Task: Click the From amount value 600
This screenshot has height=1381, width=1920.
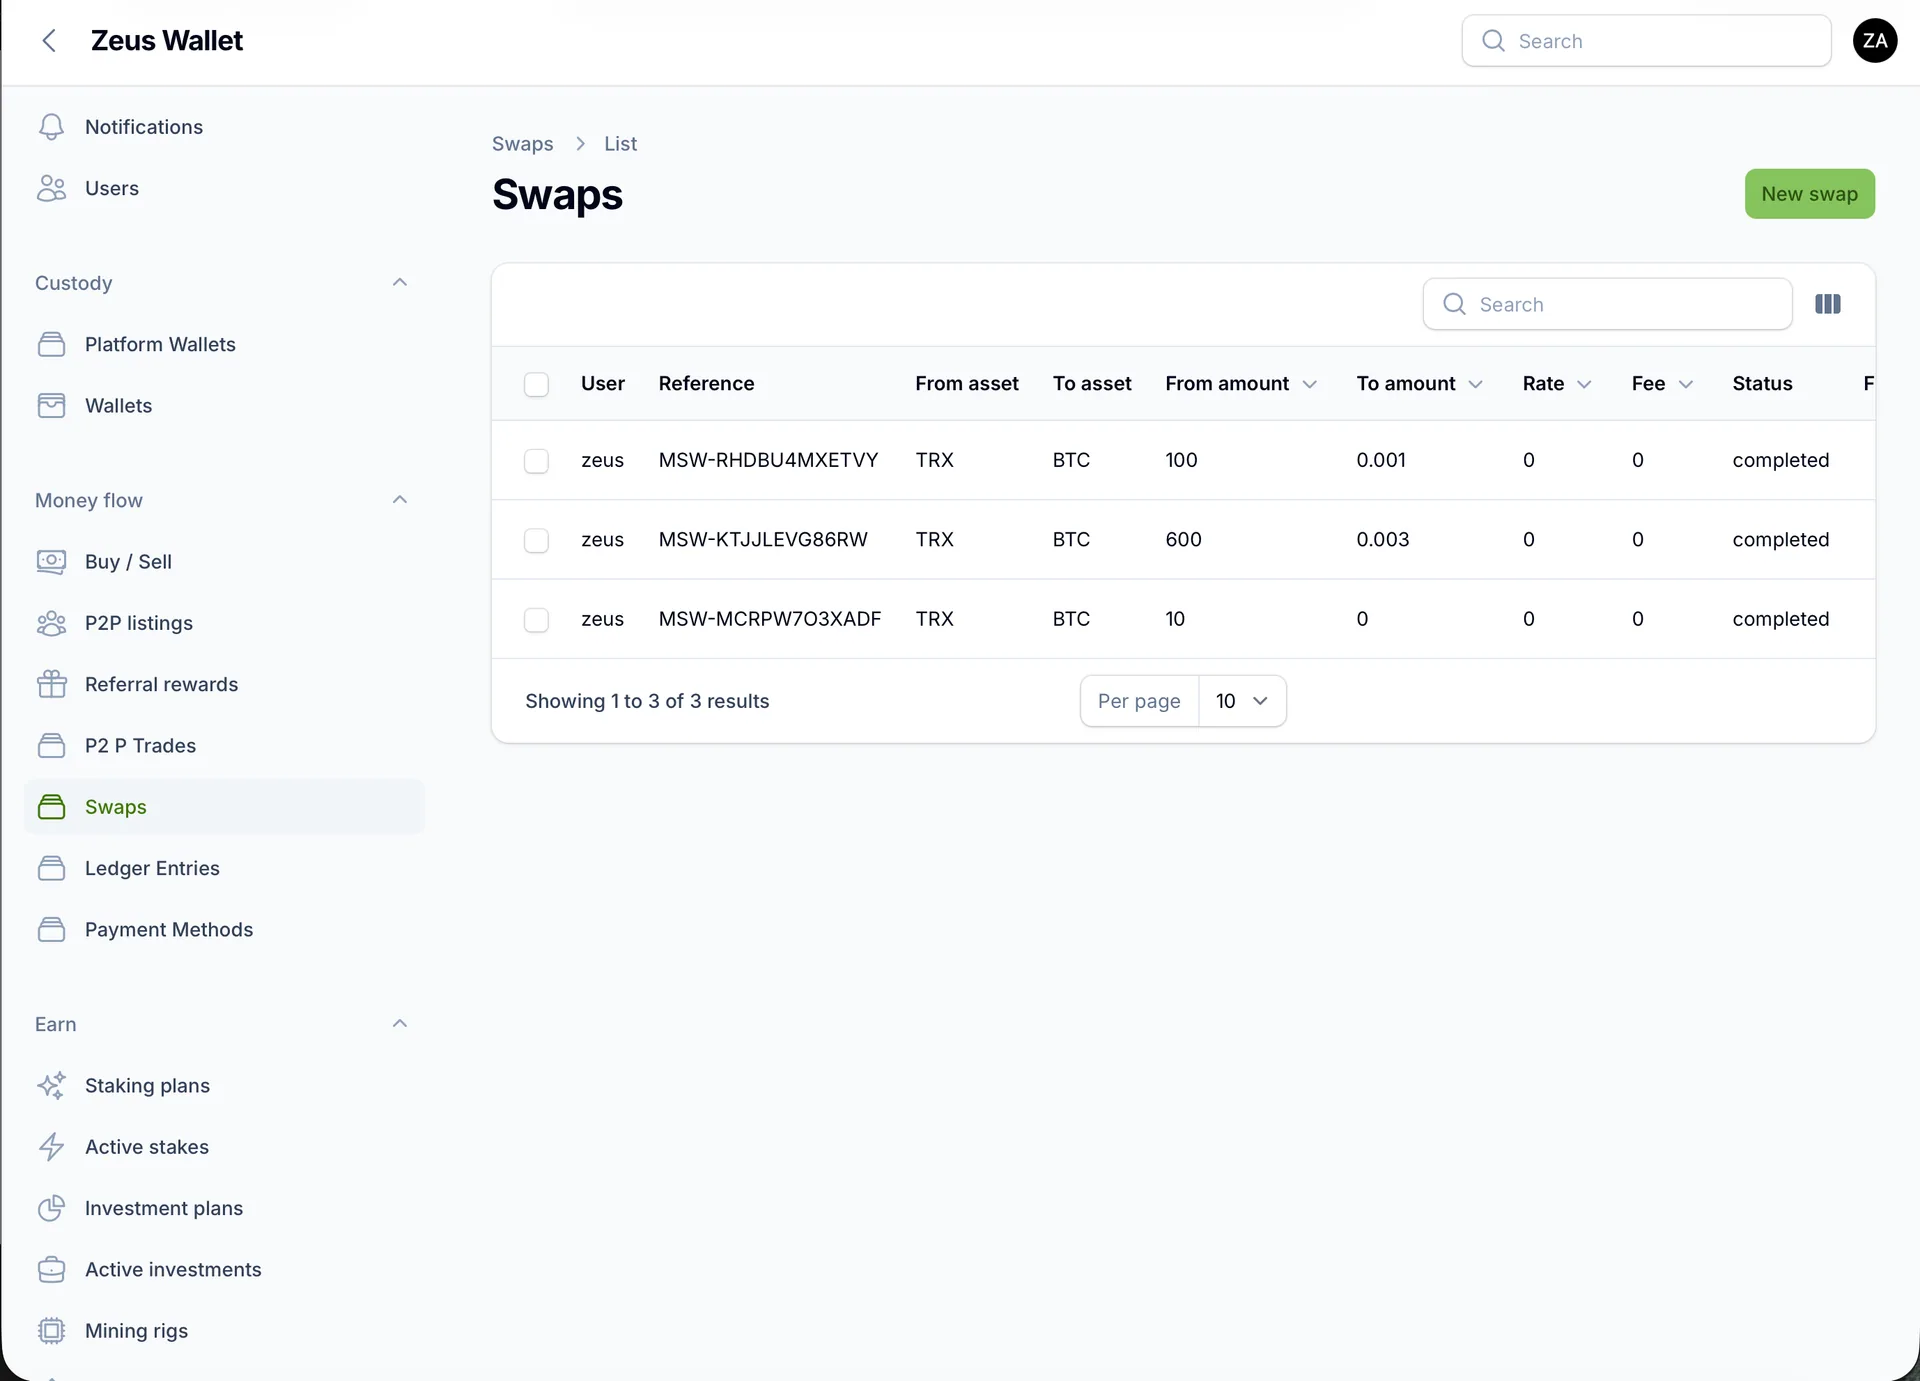Action: point(1183,540)
